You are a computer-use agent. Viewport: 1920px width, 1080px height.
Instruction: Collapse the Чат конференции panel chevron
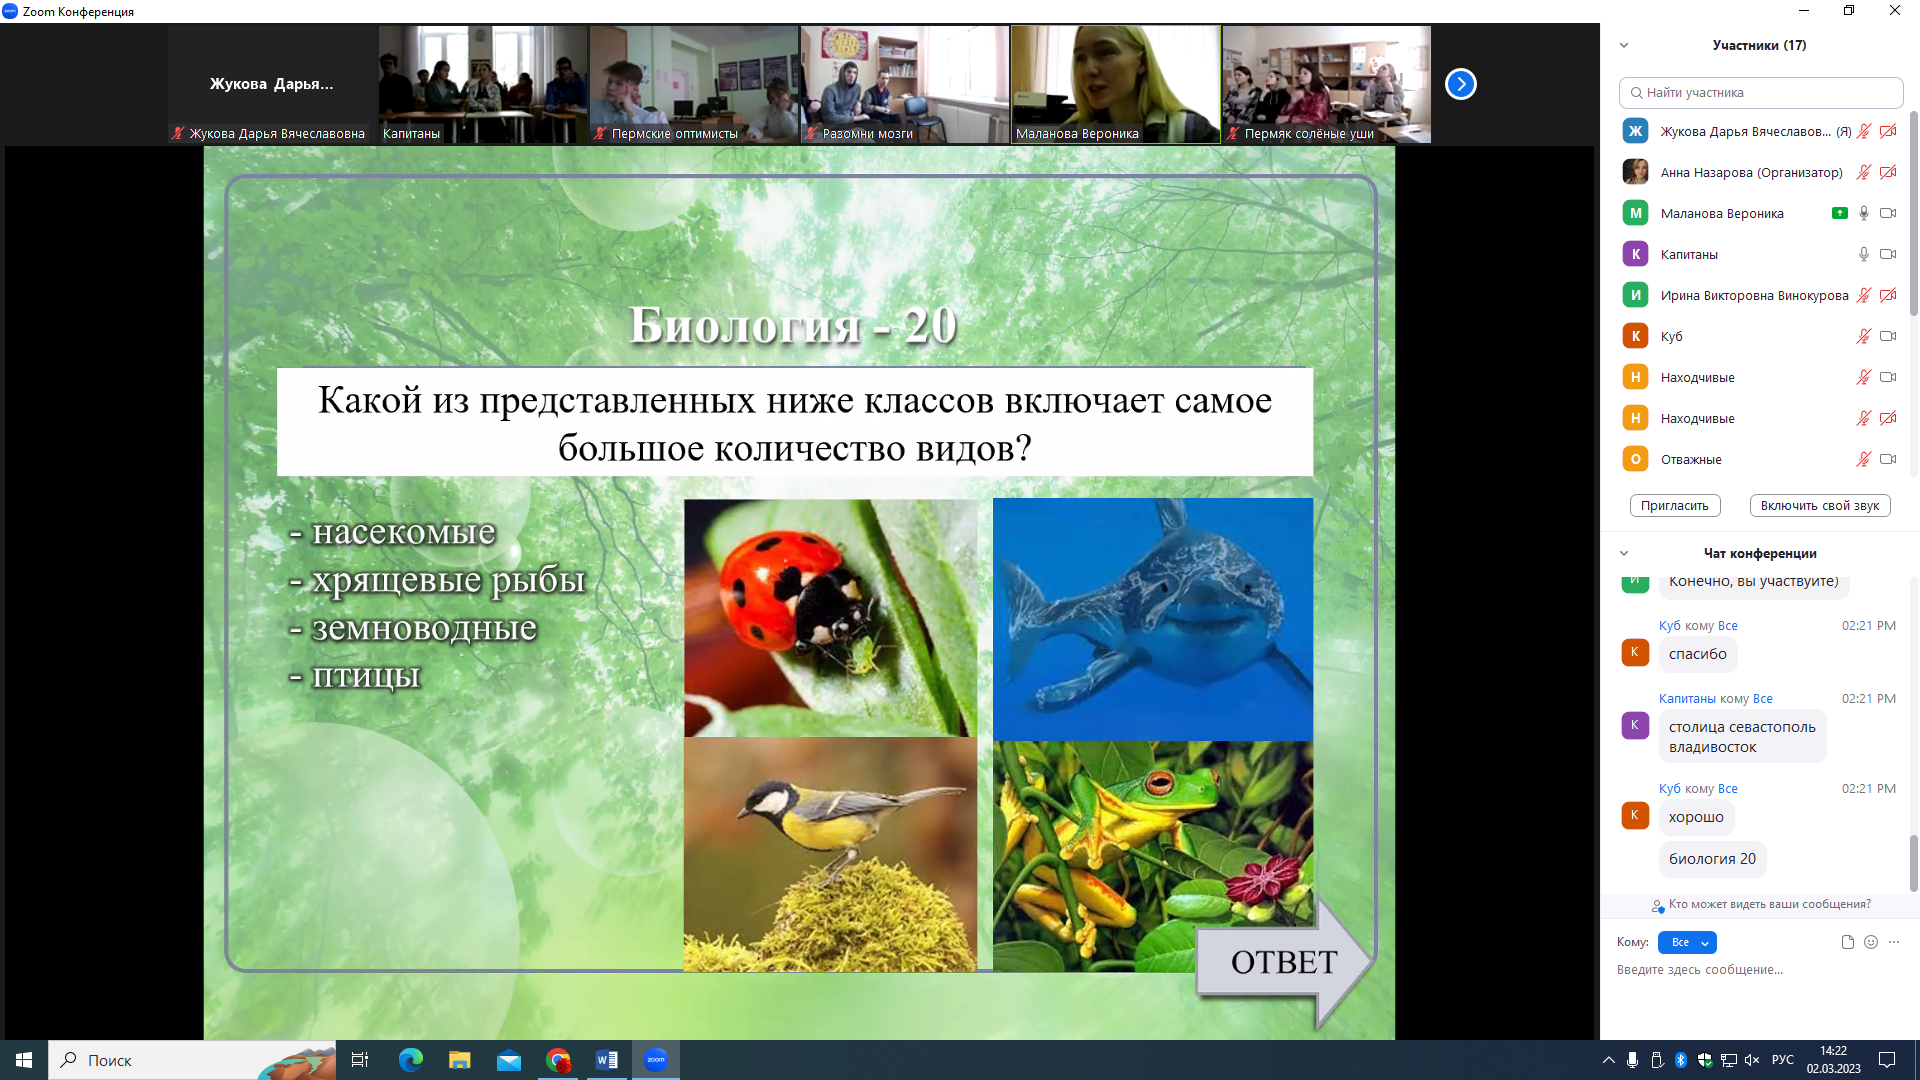[x=1624, y=553]
